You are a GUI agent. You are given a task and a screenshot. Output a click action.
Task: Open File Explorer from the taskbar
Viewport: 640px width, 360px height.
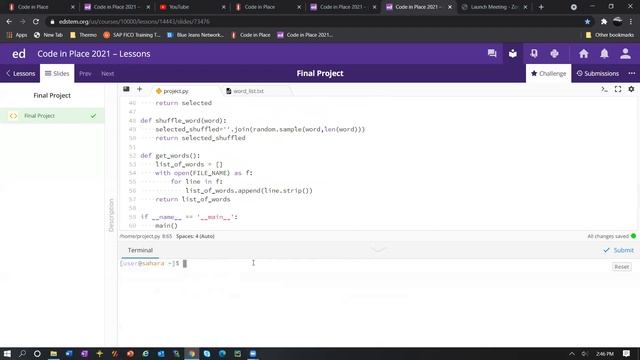53,353
